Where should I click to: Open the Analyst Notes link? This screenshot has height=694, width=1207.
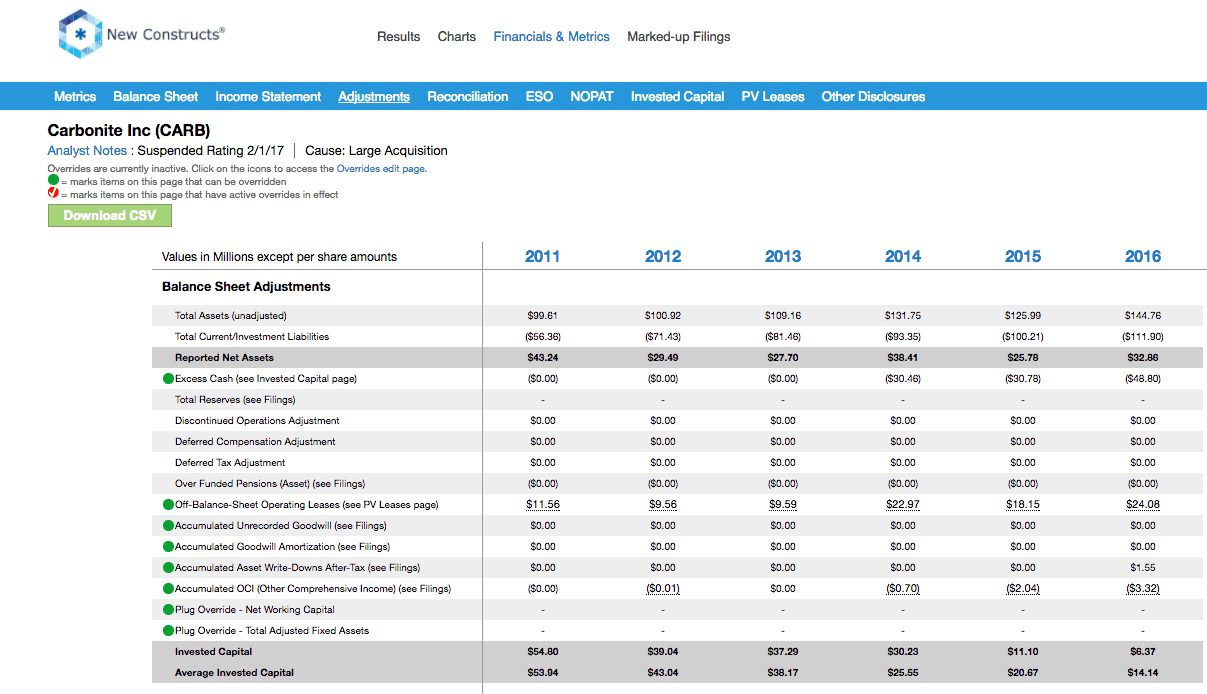click(x=87, y=151)
